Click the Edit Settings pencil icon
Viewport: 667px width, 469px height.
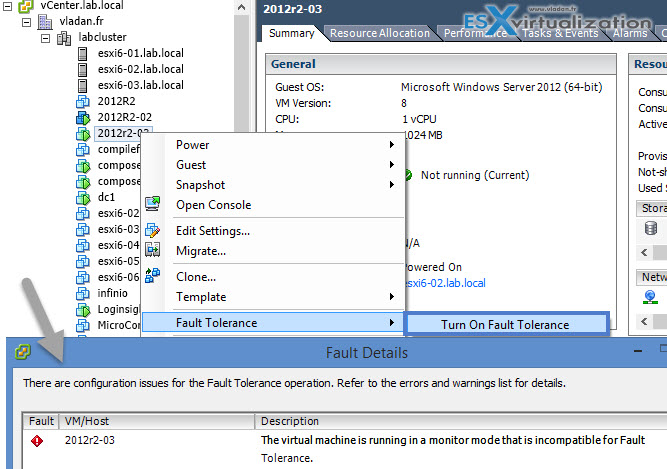point(152,230)
